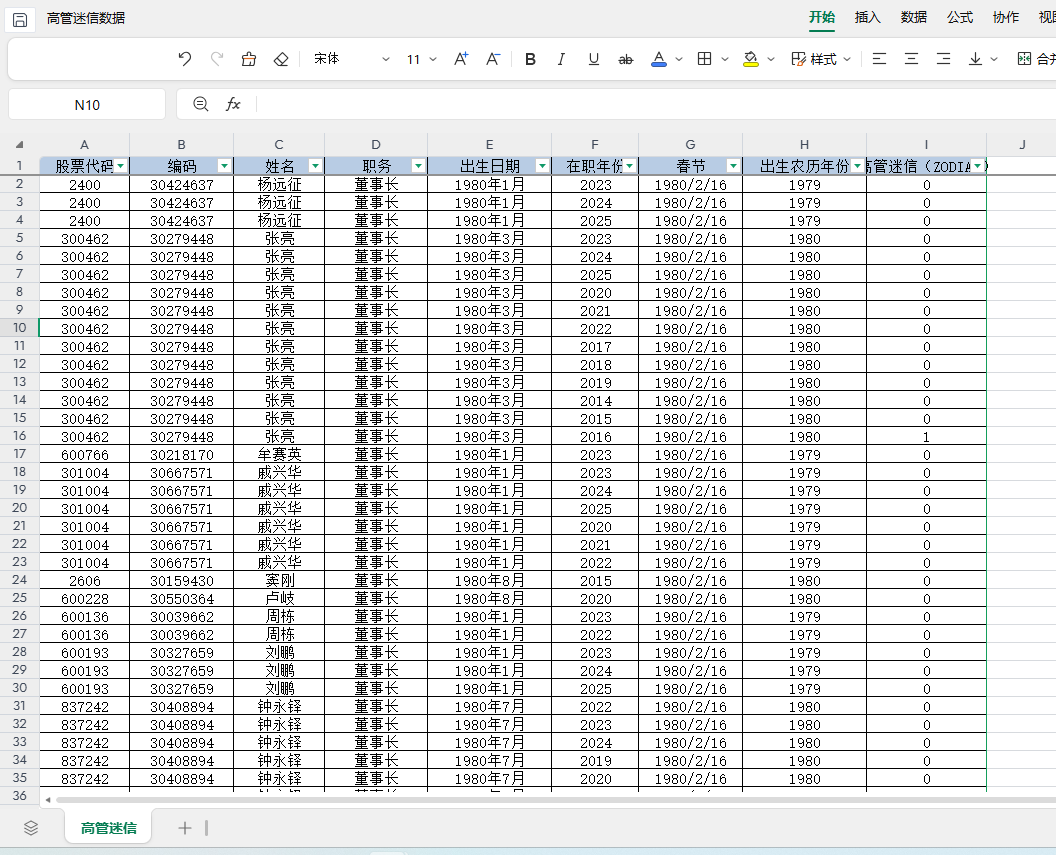Screen dimensions: 1056x855
Task: Switch to the 开始 tab
Action: click(x=822, y=18)
